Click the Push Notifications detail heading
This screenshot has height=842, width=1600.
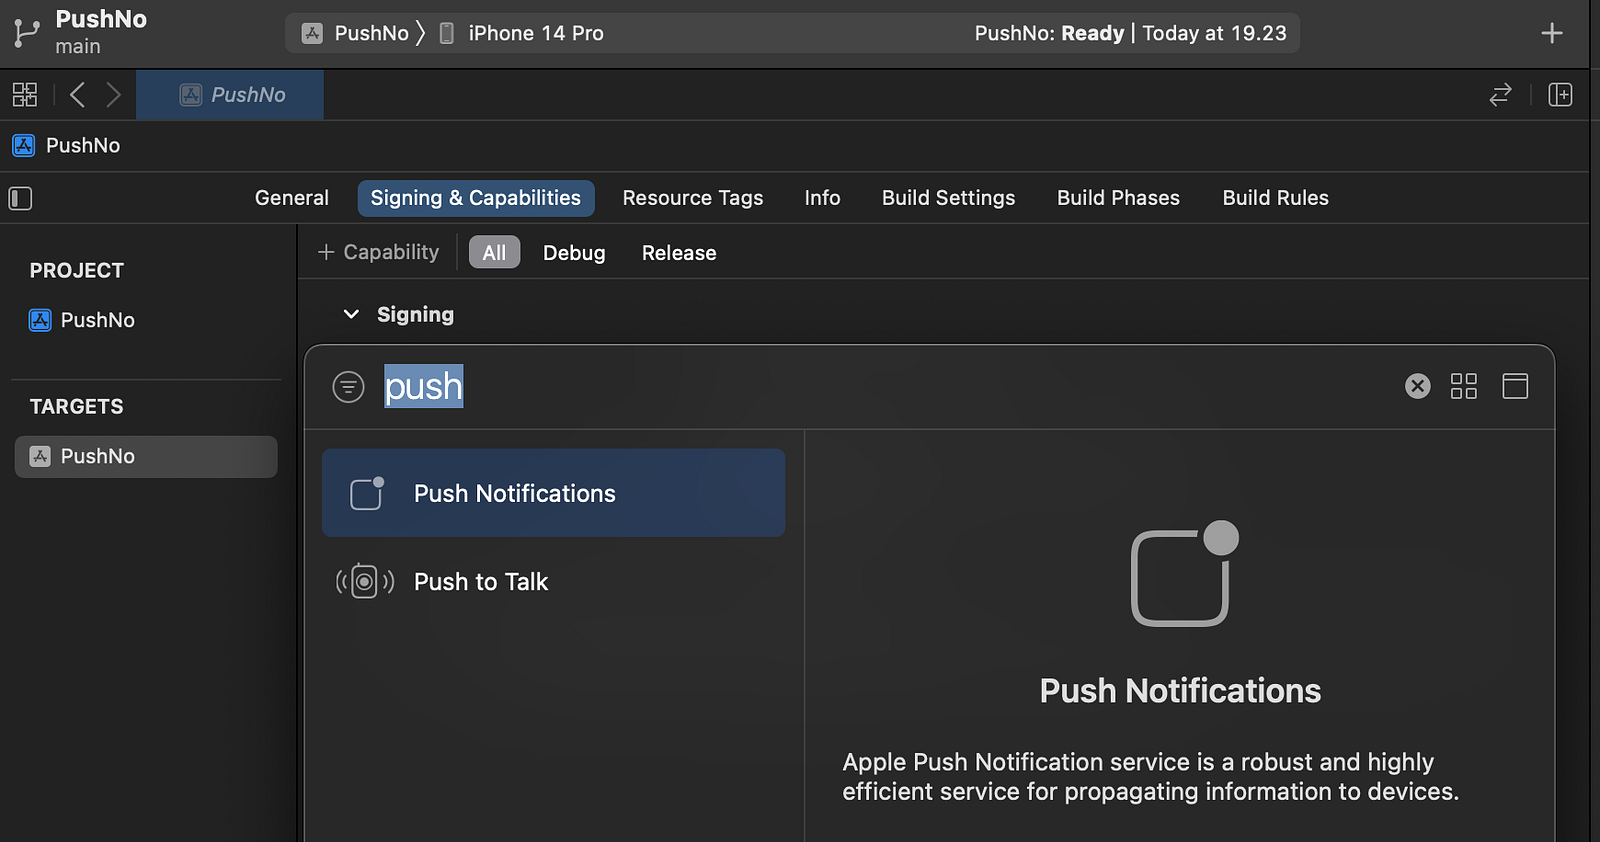1180,691
